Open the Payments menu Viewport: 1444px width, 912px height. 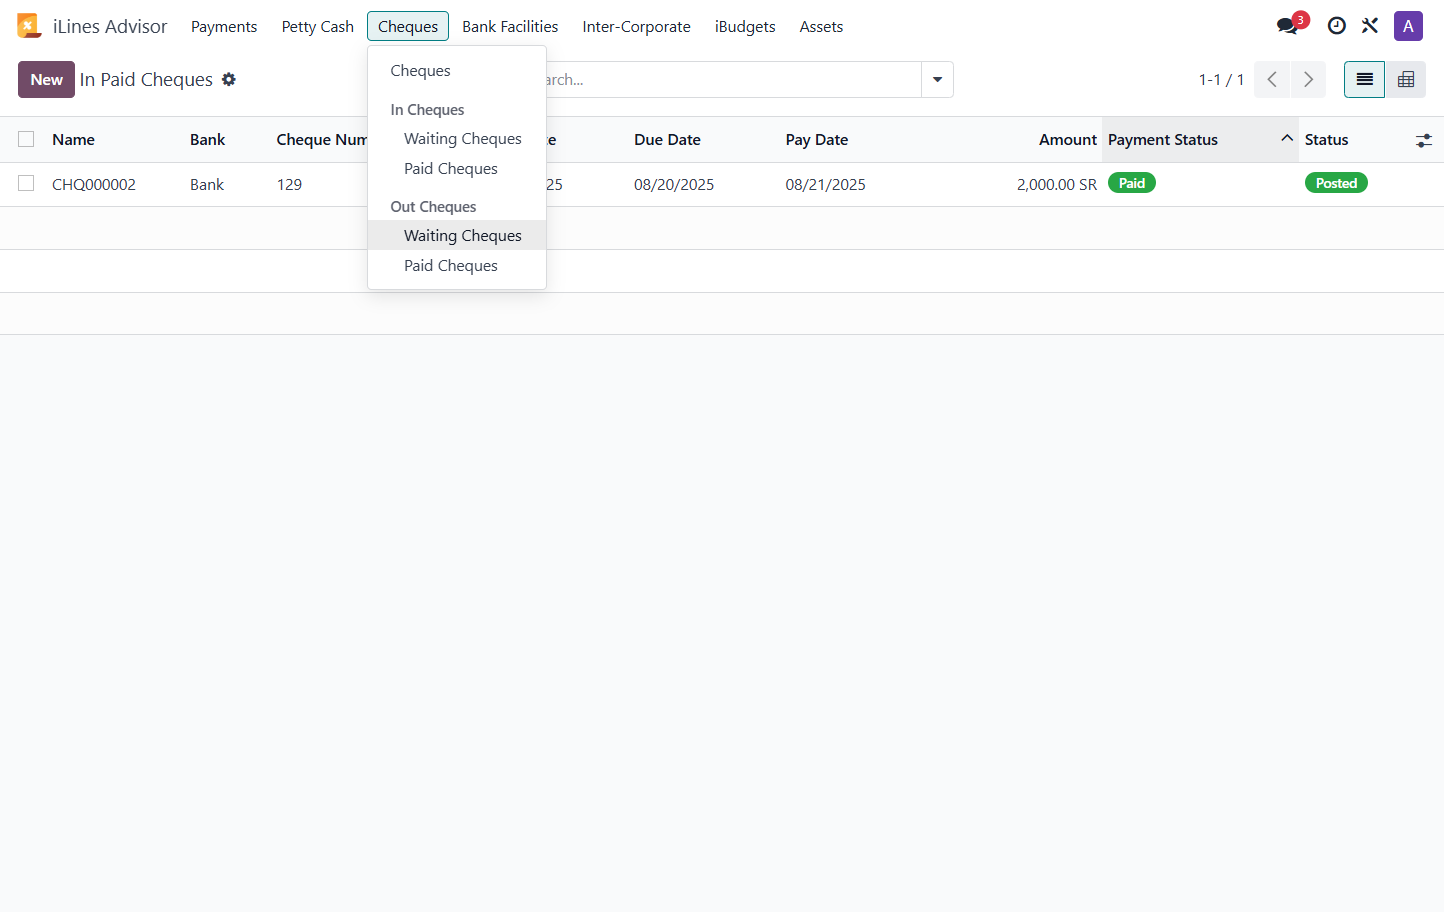(224, 27)
